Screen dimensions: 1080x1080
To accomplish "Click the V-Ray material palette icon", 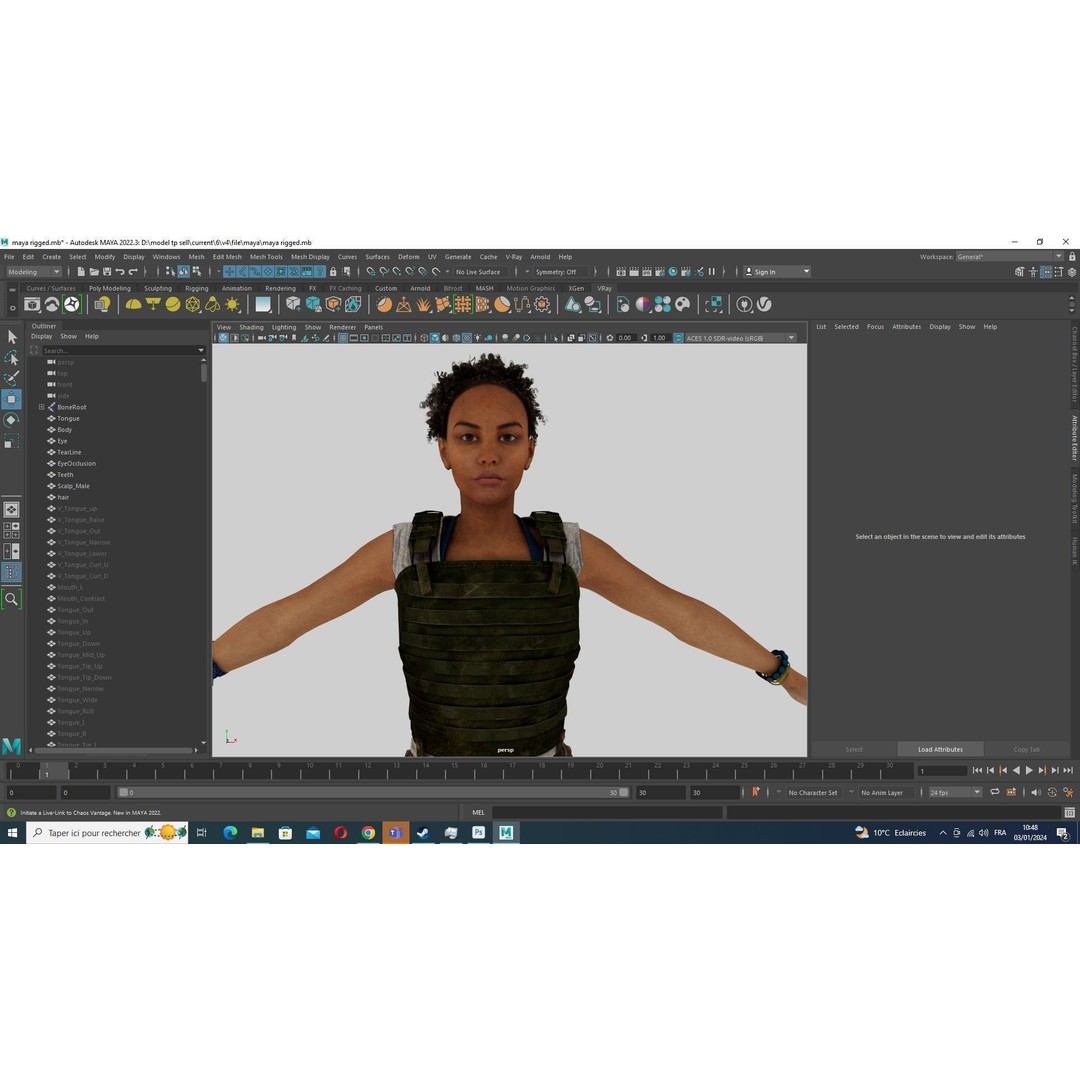I will pyautogui.click(x=683, y=304).
